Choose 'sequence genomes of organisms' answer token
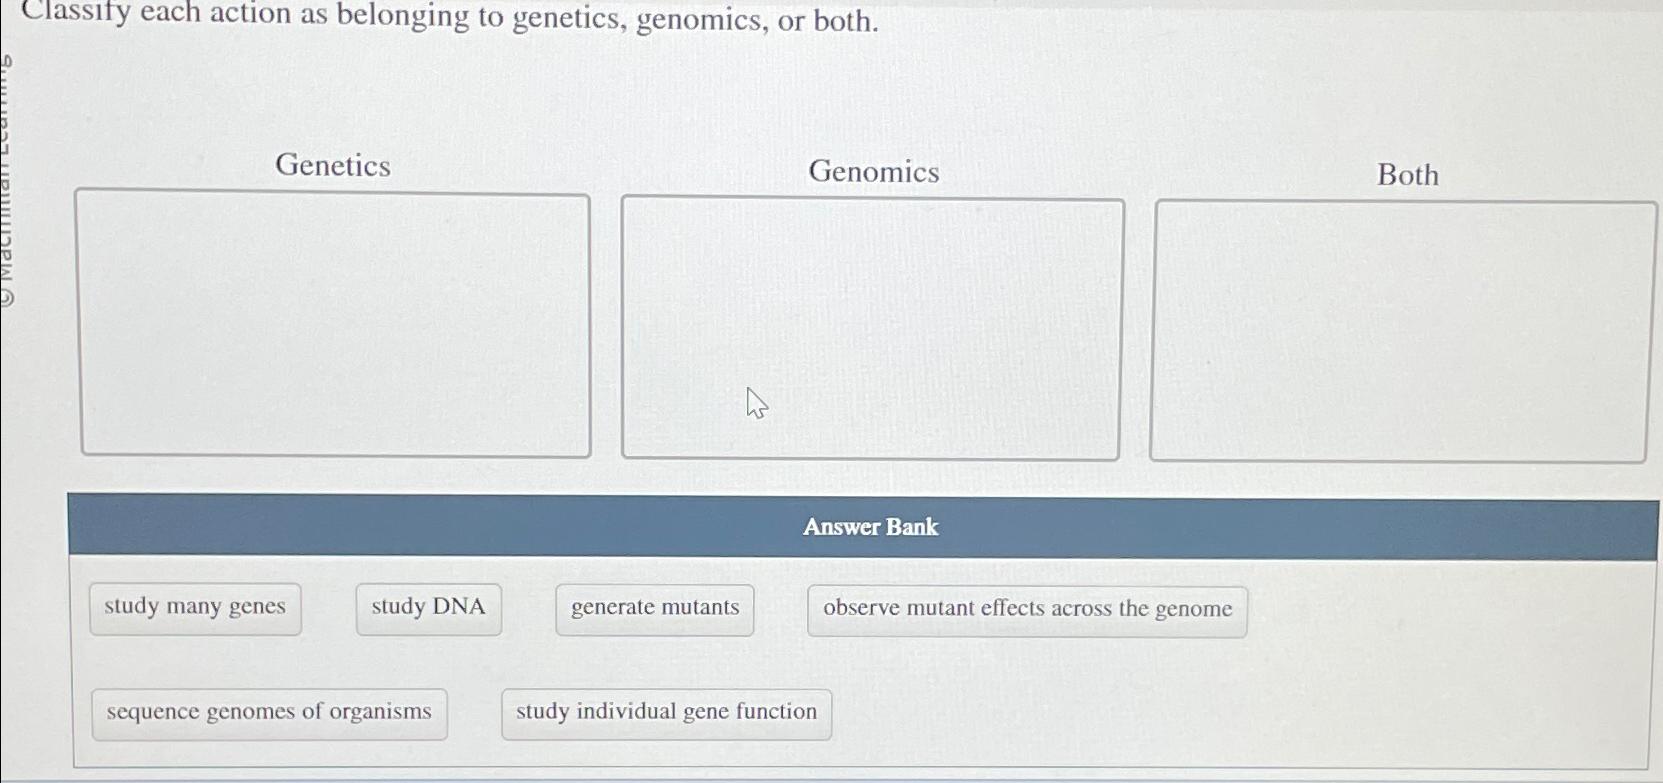 pyautogui.click(x=269, y=711)
